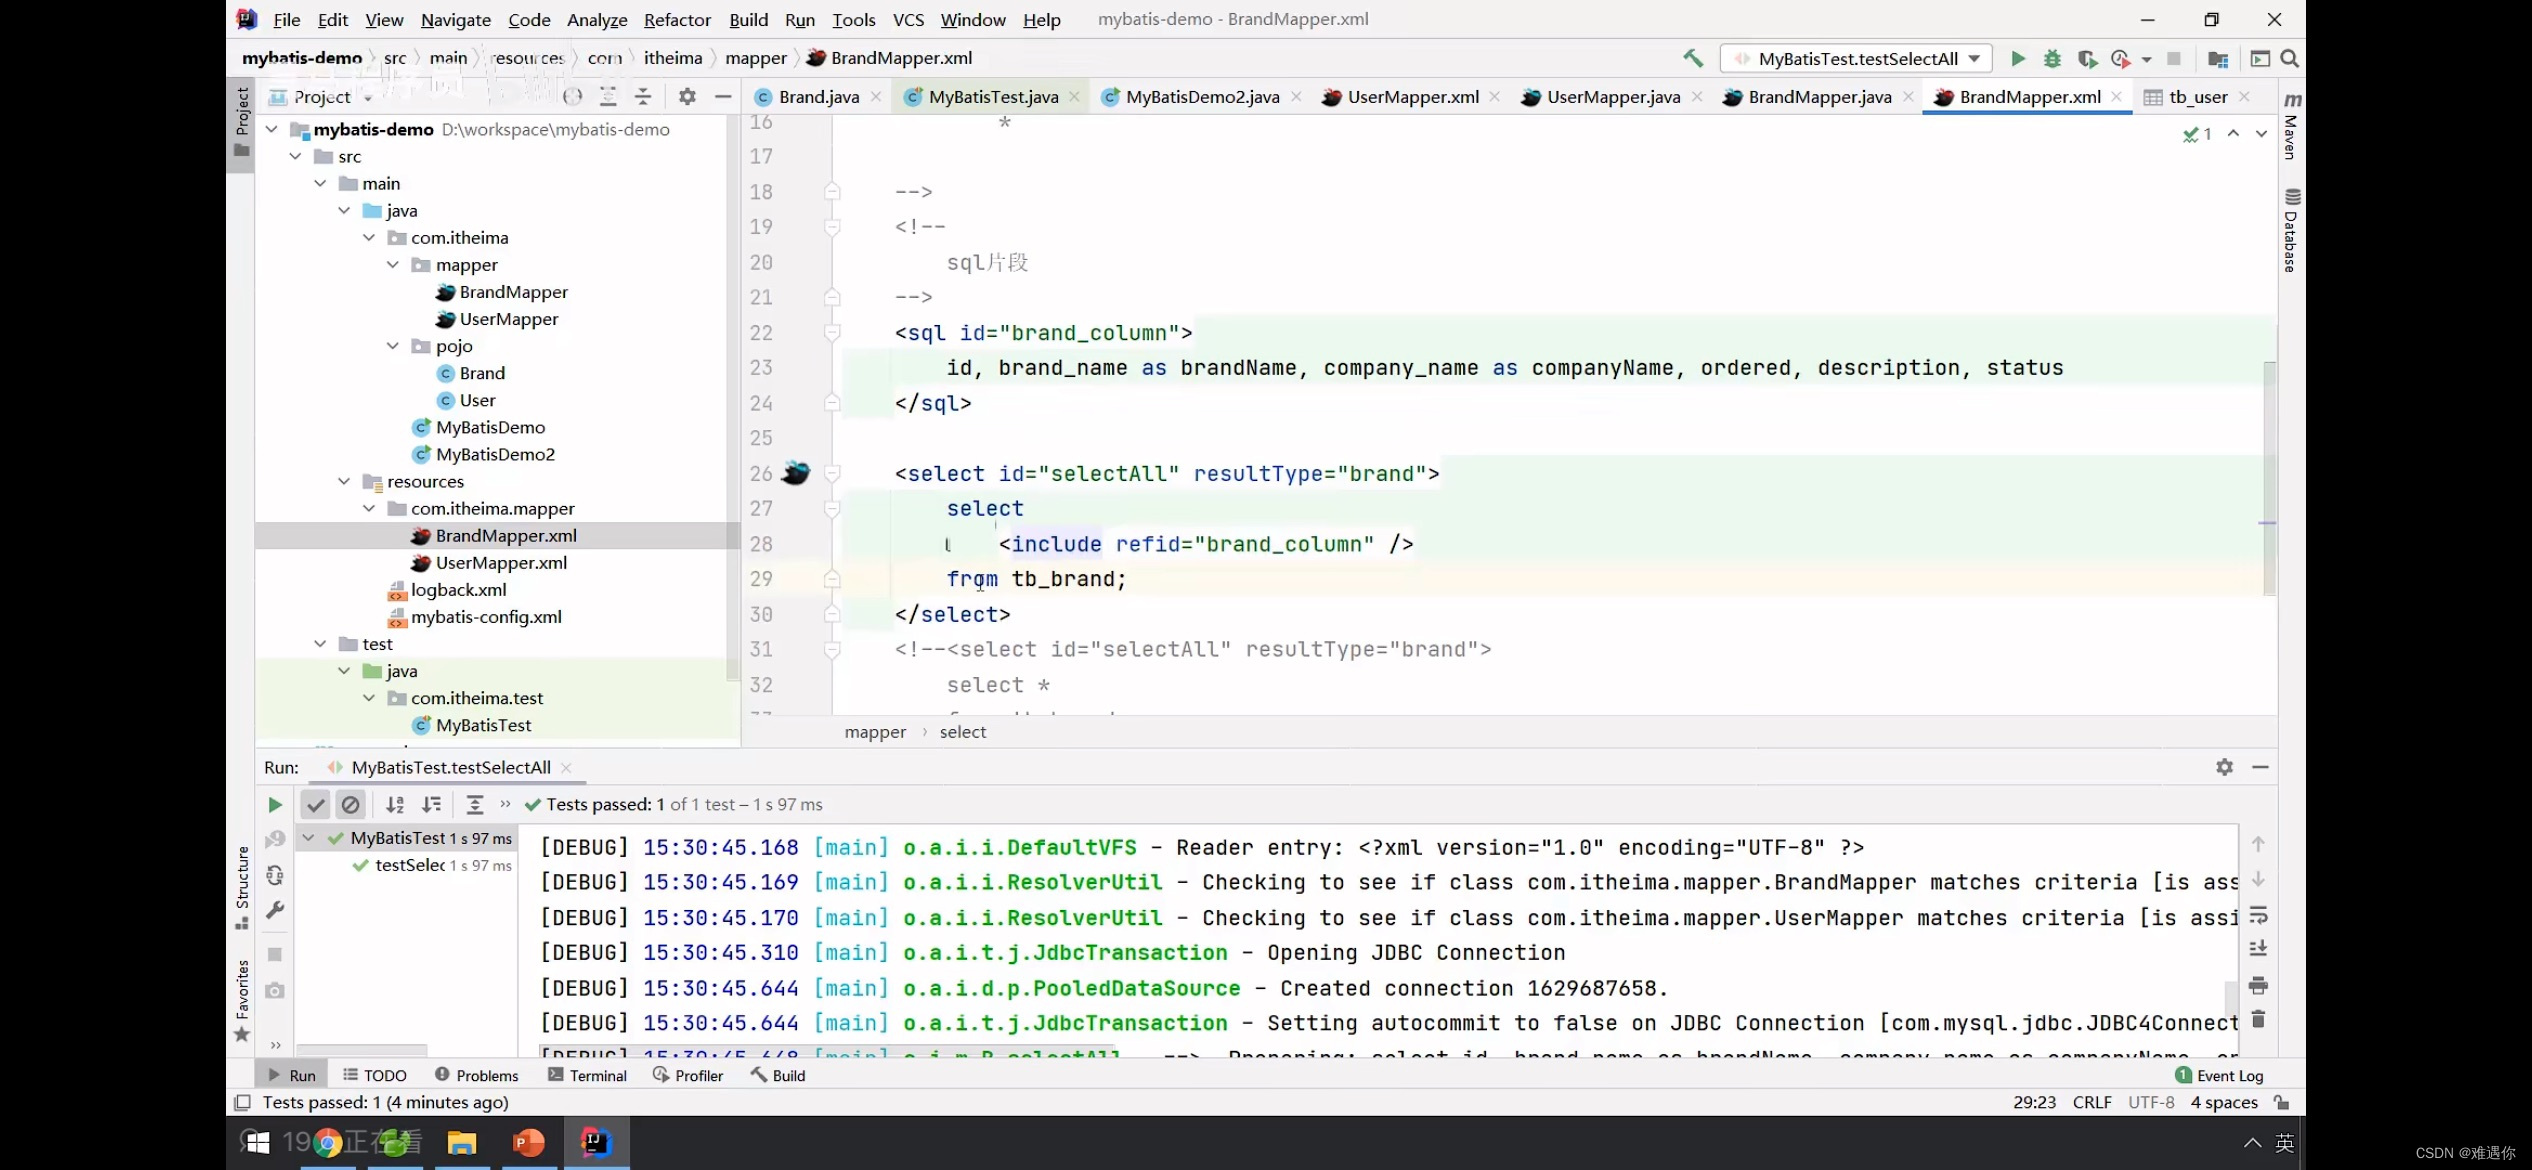The image size is (2532, 1170).
Task: Toggle Show Passed tests checkmark button
Action: pos(315,804)
